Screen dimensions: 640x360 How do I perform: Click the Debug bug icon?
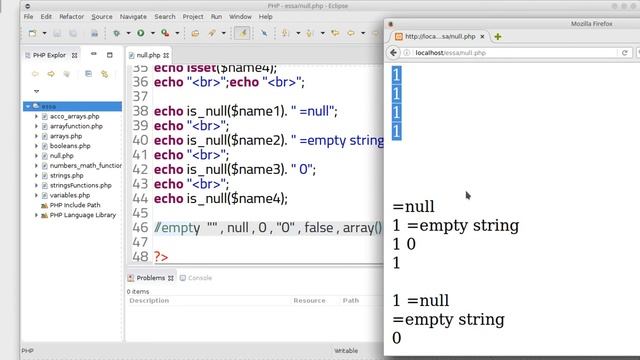click(117, 33)
